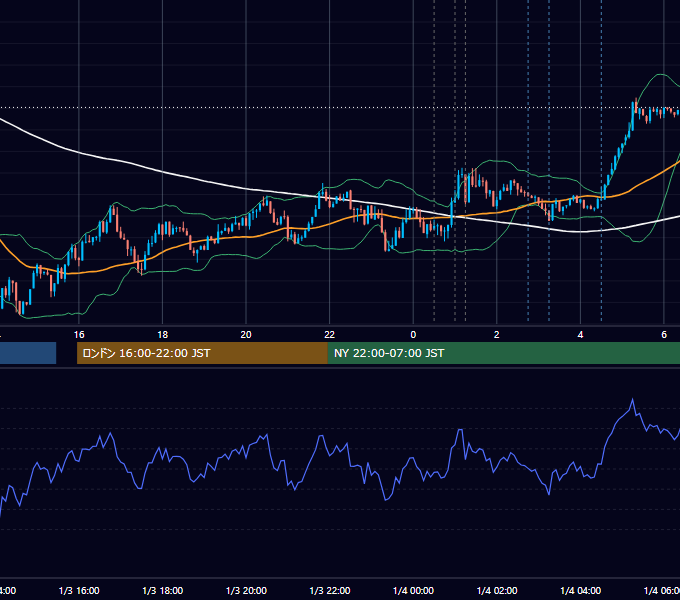
Task: Click the upper time axis label 0
Action: [x=413, y=335]
